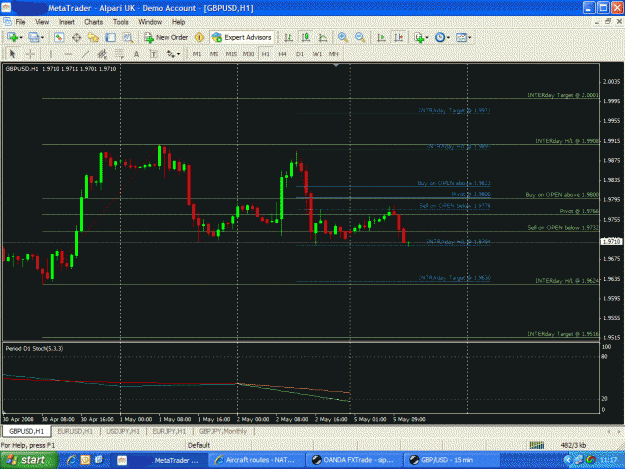Expand the New Chart dropdown arrow
This screenshot has width=625, height=469.
pyautogui.click(x=21, y=38)
